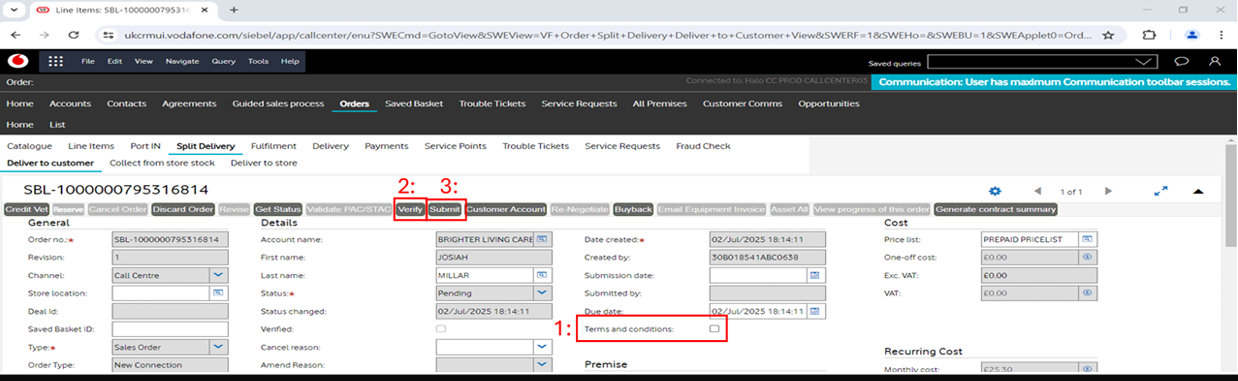Screen dimensions: 1238x381
Task: Open the Payments view tab
Action: pos(386,146)
